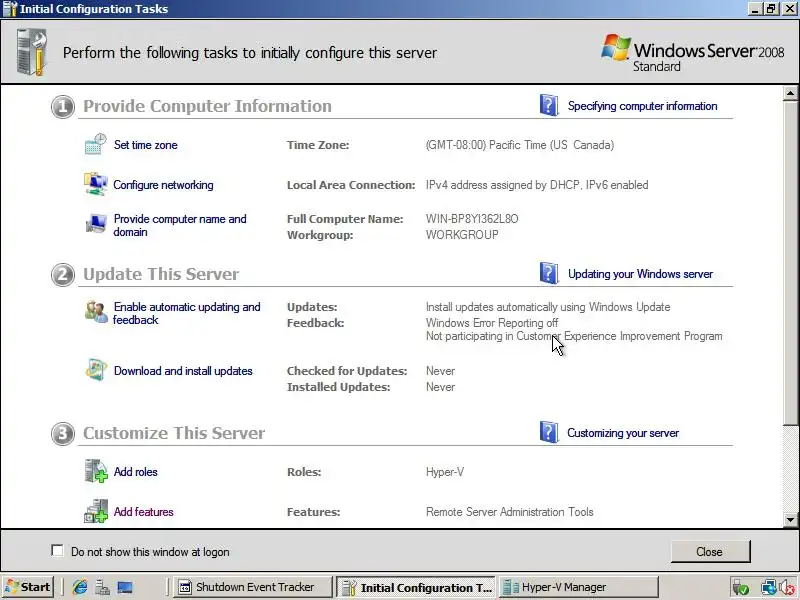800x600 pixels.
Task: Open Provide computer name and domain link
Action: pos(180,225)
